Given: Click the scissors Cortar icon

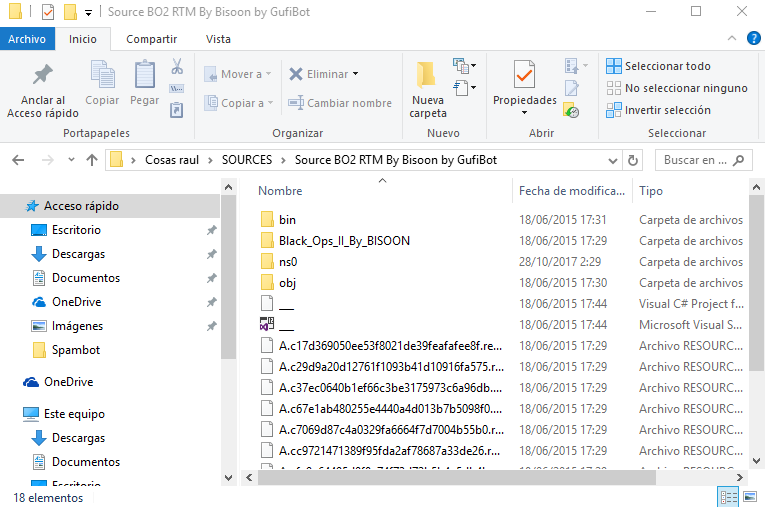Looking at the screenshot, I should pos(177,66).
